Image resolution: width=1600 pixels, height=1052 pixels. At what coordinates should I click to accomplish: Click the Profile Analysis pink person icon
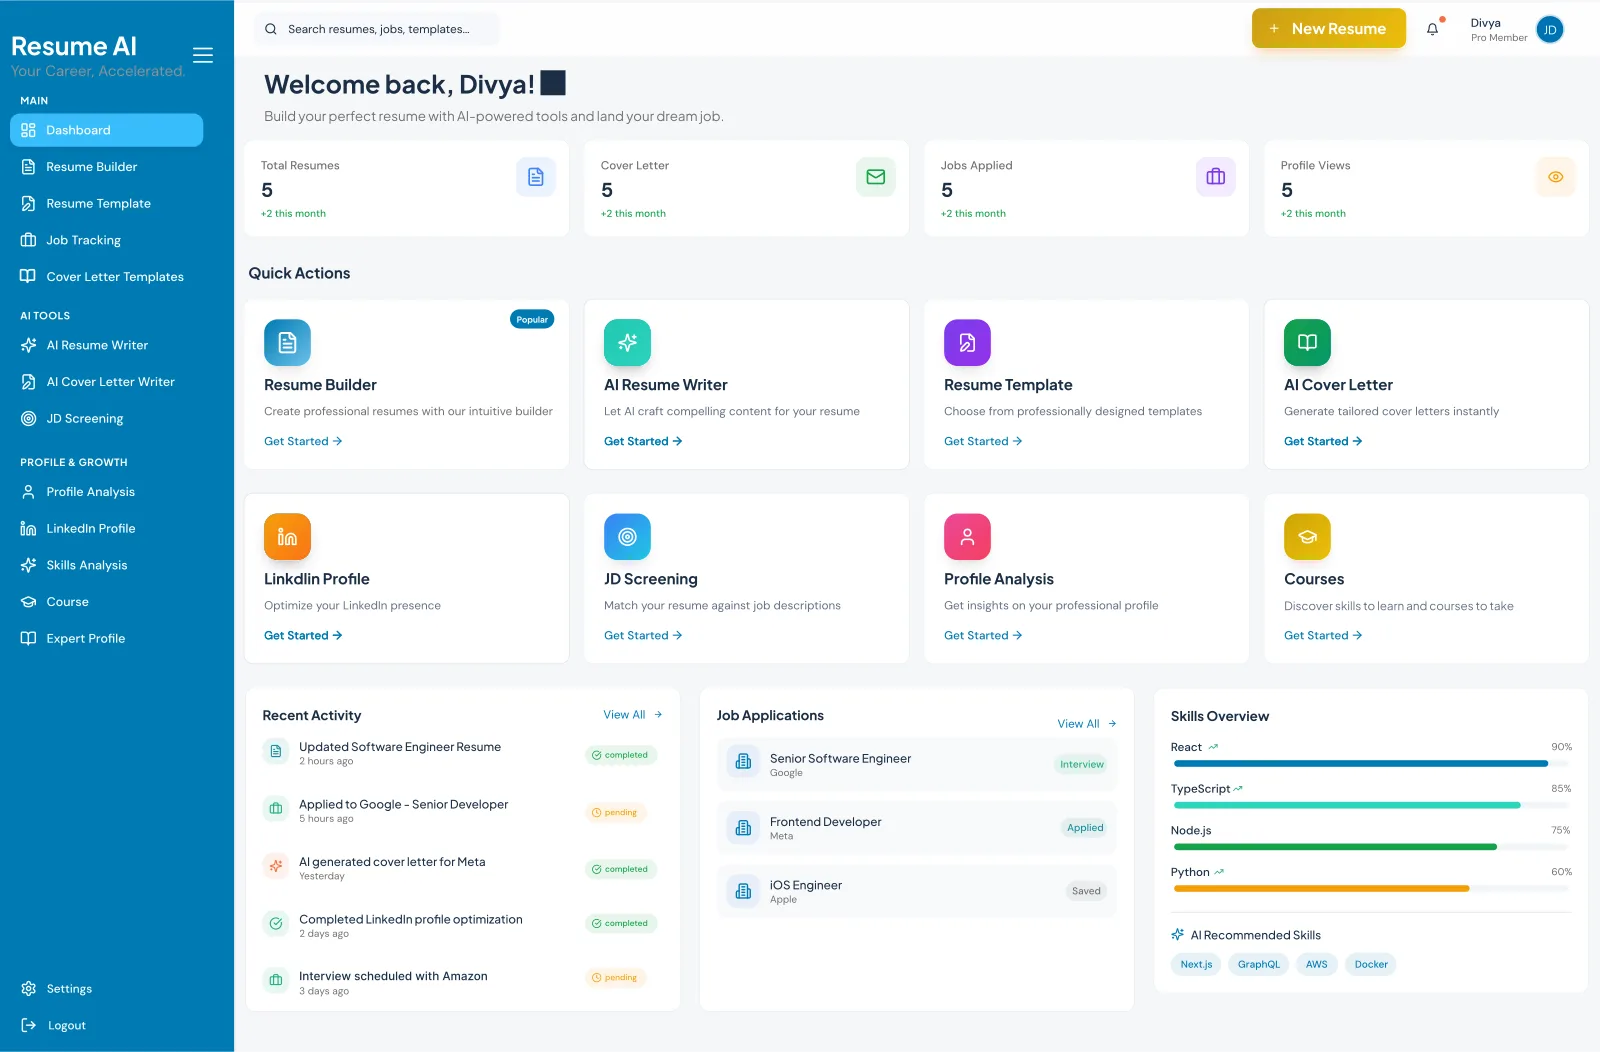point(967,537)
